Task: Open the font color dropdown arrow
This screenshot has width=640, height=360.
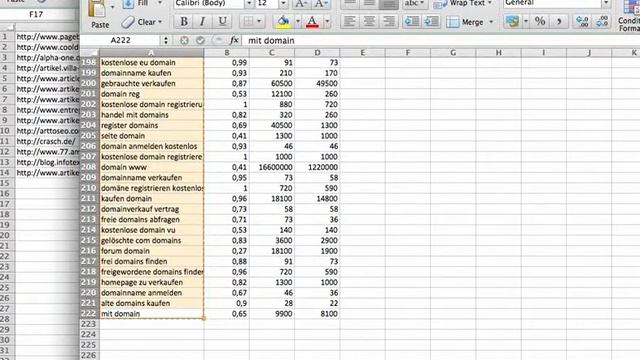Action: (x=327, y=21)
